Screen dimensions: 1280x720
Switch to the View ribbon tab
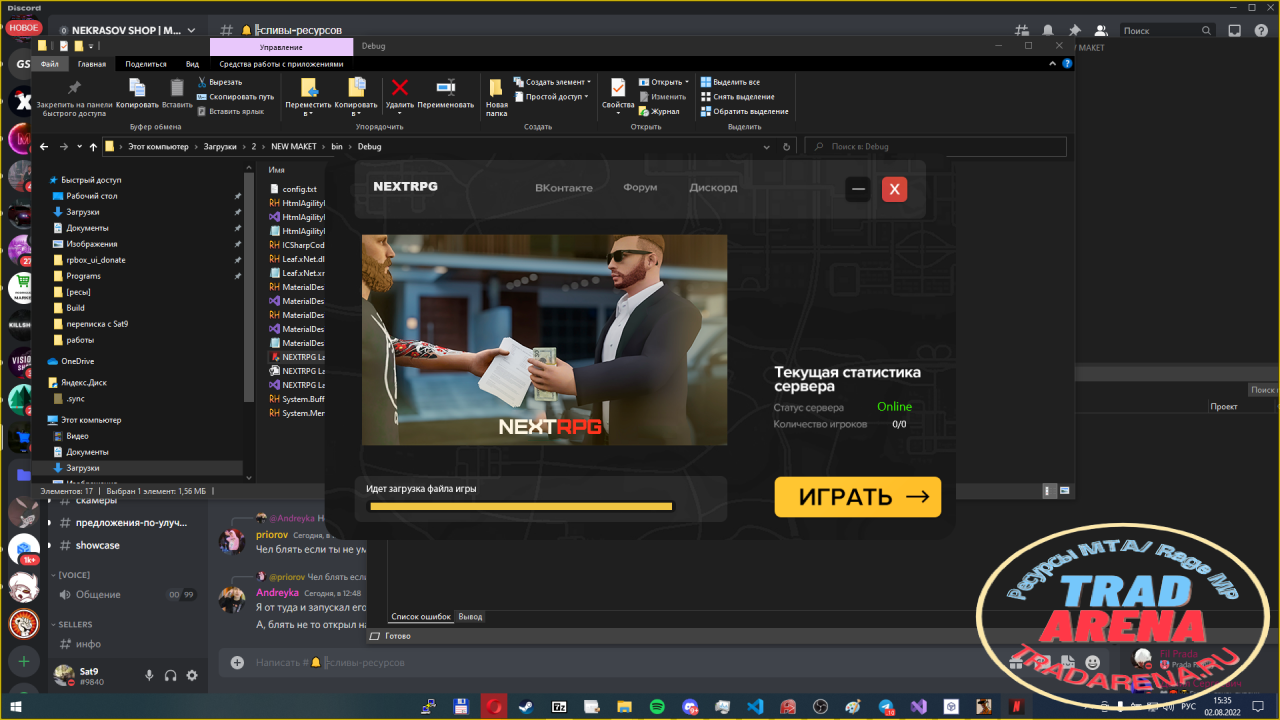192,64
